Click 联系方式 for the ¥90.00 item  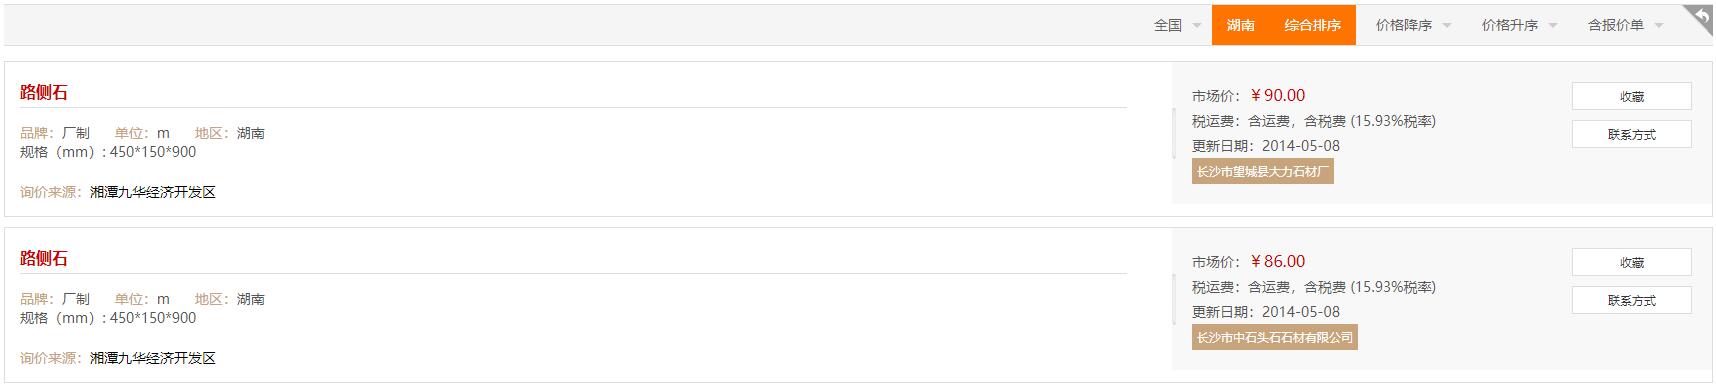[1632, 134]
